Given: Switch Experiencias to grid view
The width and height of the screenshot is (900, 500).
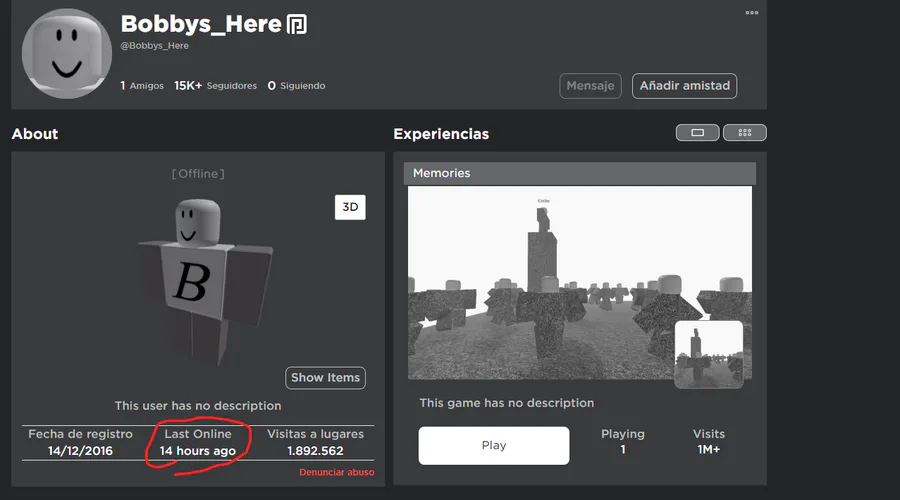Looking at the screenshot, I should pyautogui.click(x=744, y=133).
